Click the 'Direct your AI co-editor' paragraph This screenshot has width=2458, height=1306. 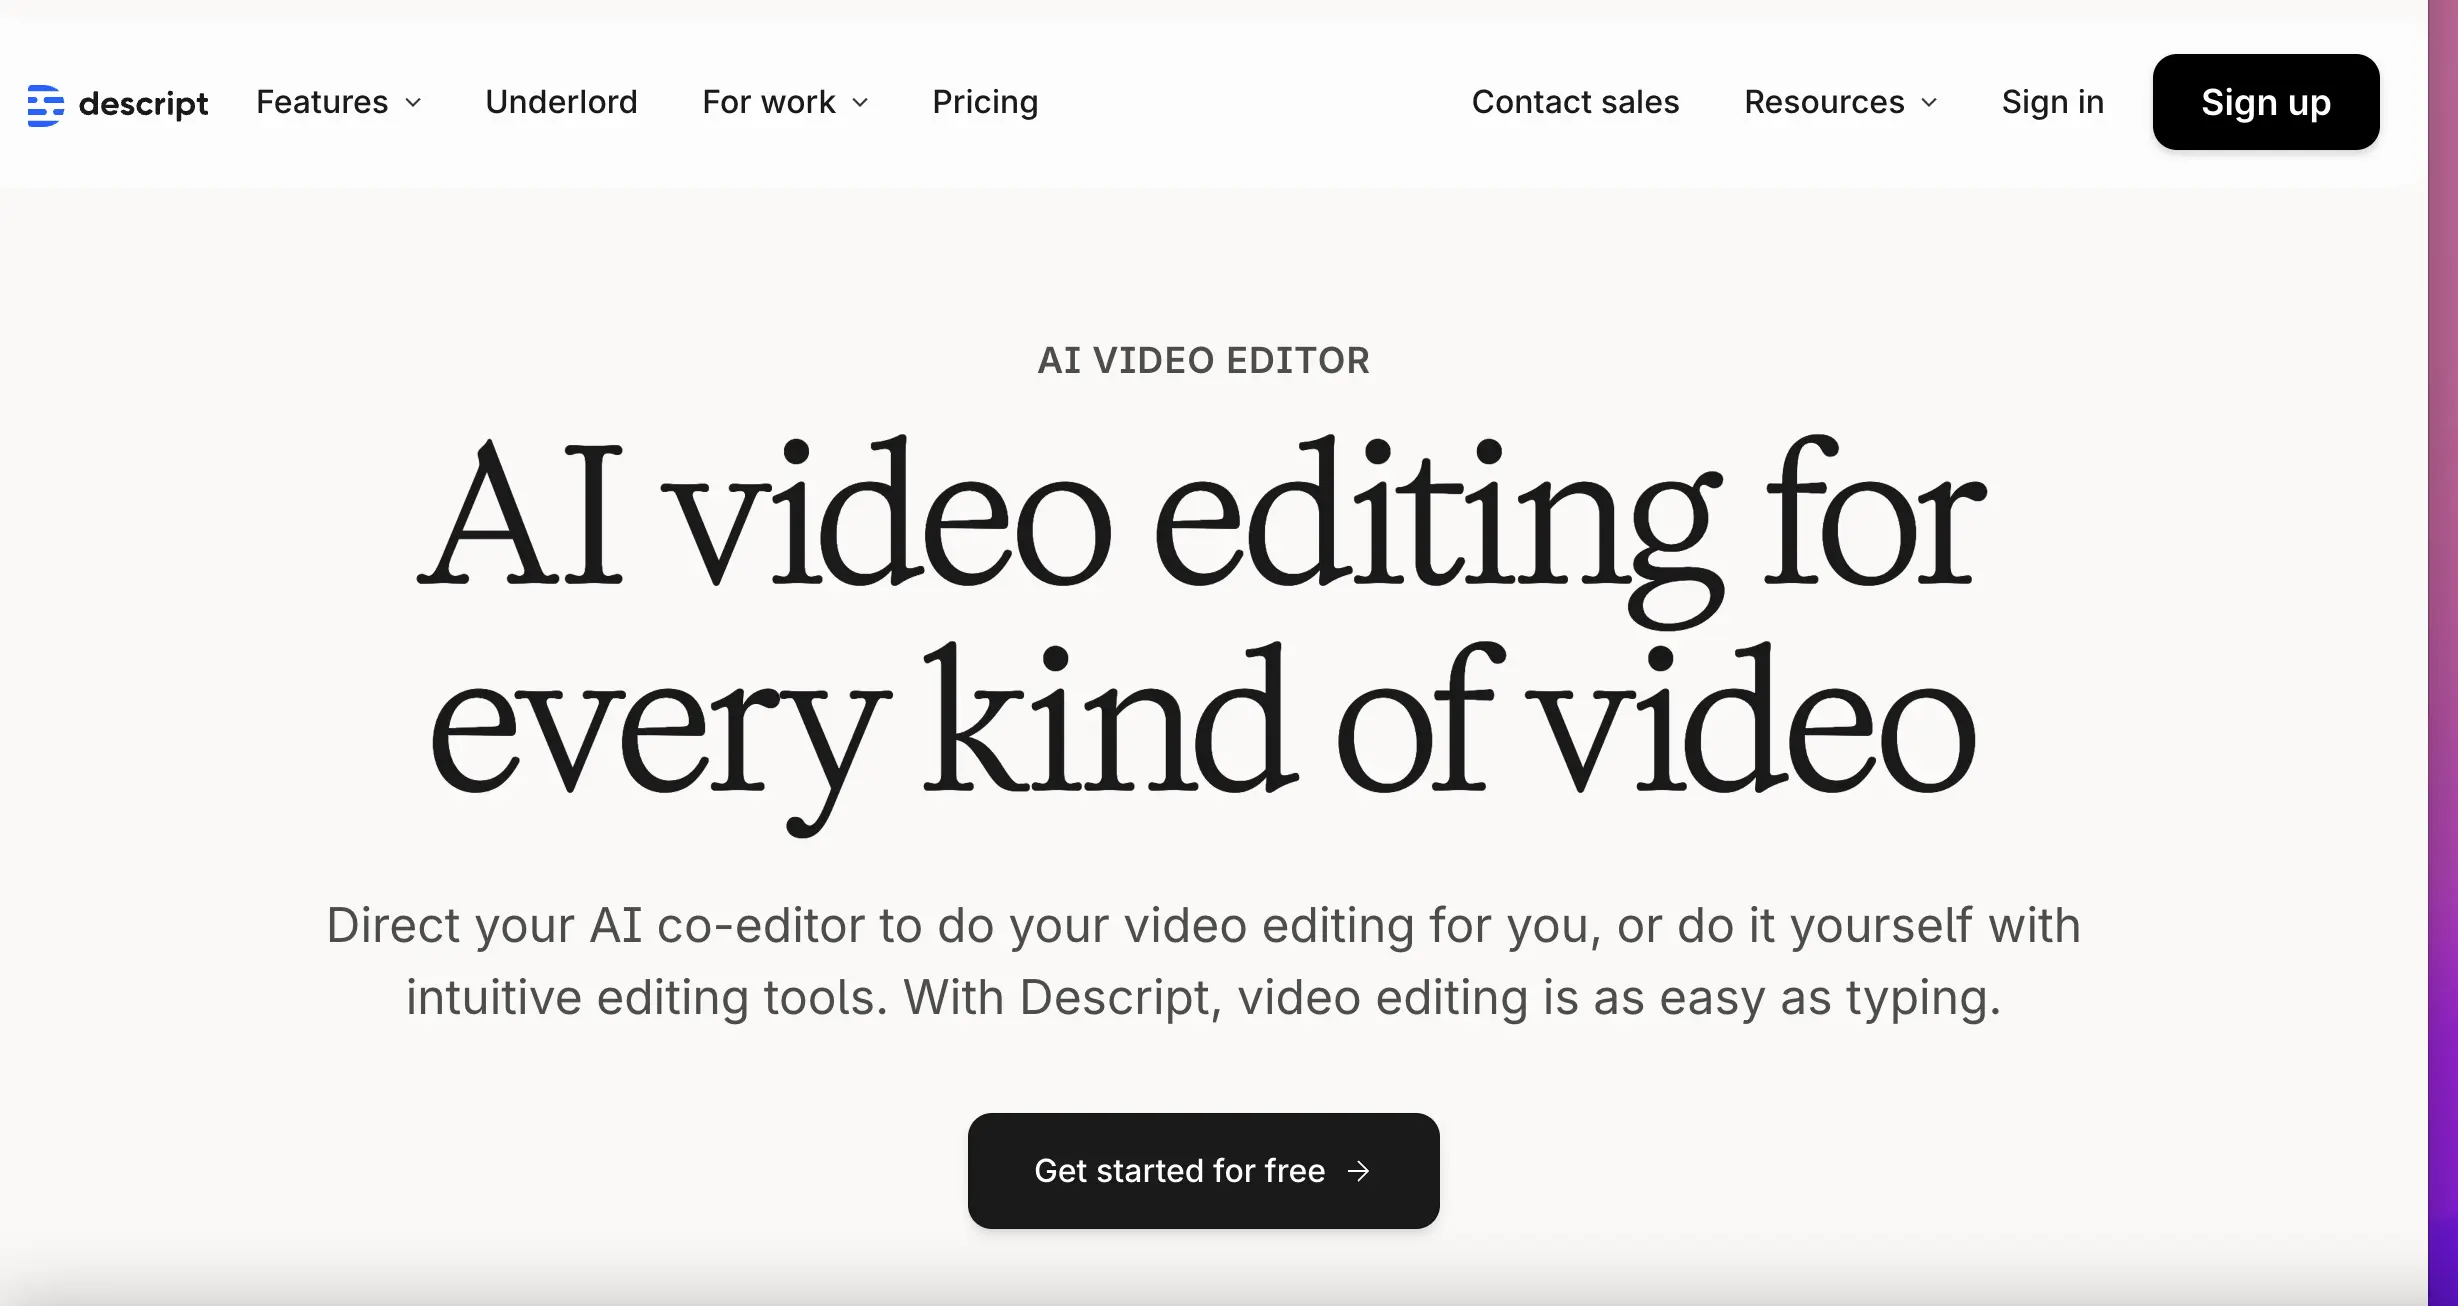click(1203, 960)
